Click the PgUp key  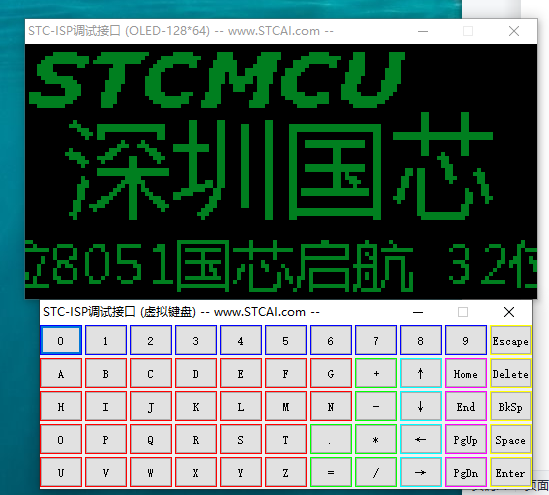pyautogui.click(x=466, y=439)
